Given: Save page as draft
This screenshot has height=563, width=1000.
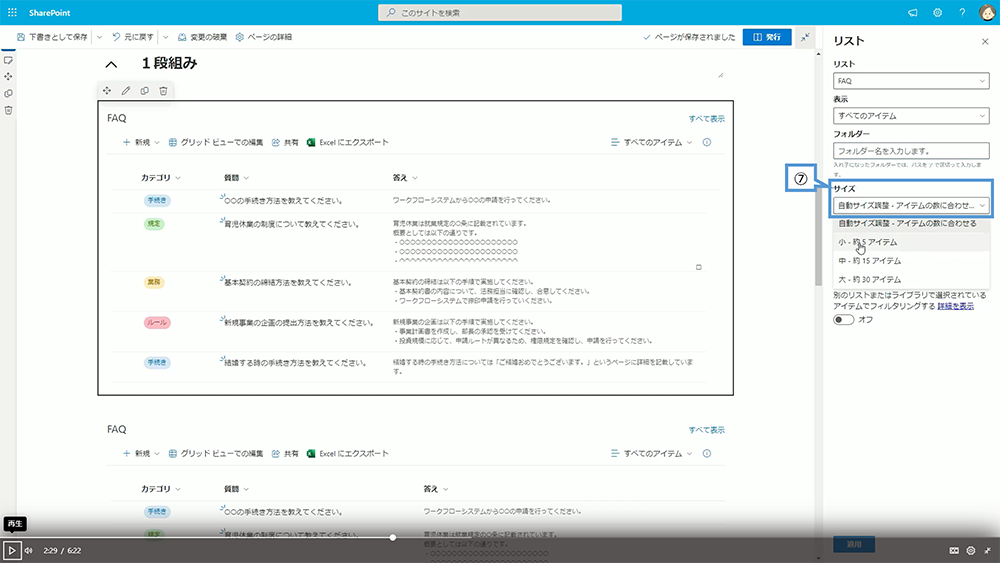Looking at the screenshot, I should click(x=52, y=37).
